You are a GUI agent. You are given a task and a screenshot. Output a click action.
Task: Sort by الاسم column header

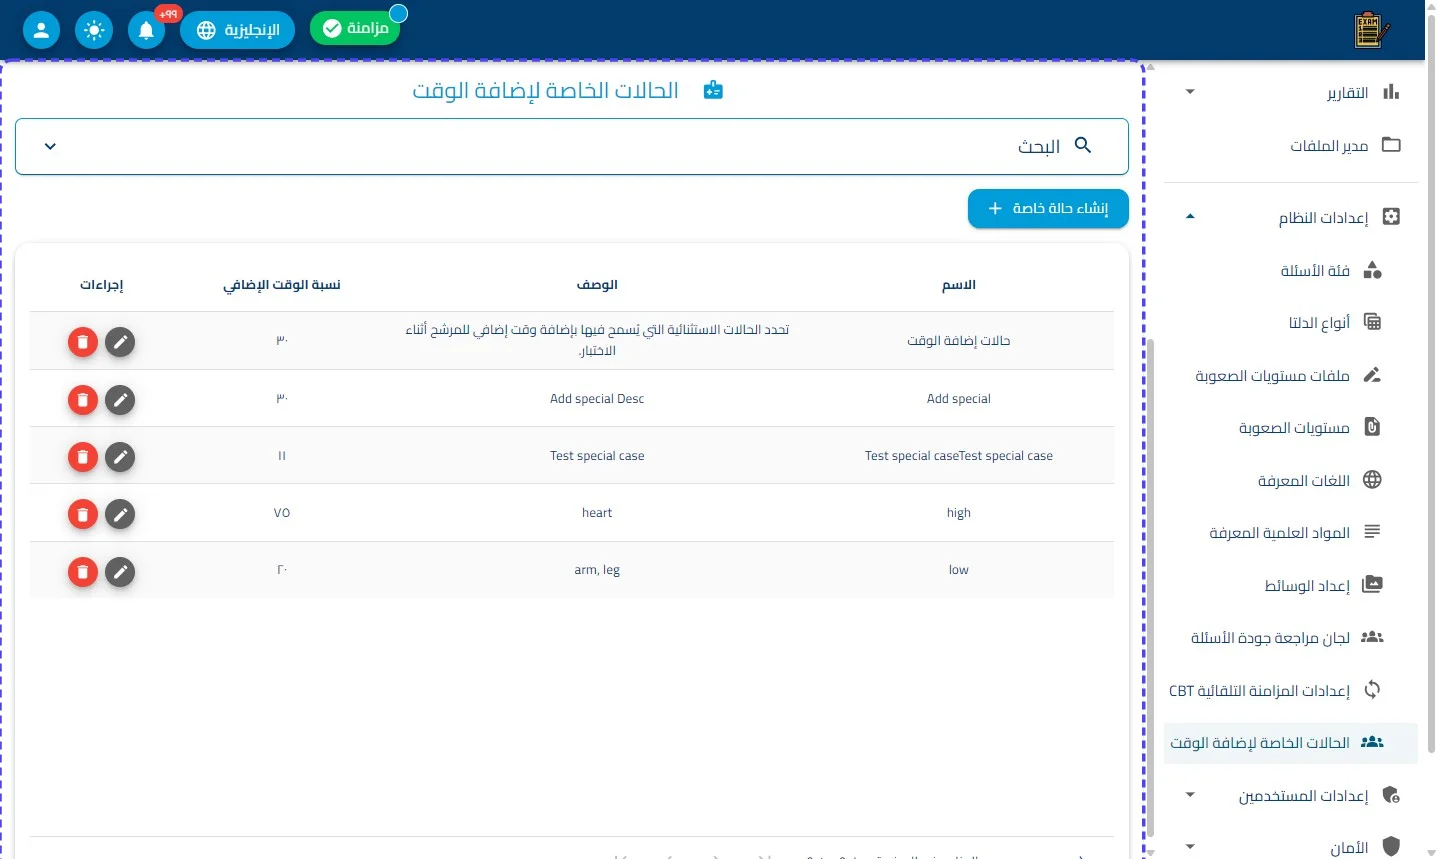pos(959,285)
